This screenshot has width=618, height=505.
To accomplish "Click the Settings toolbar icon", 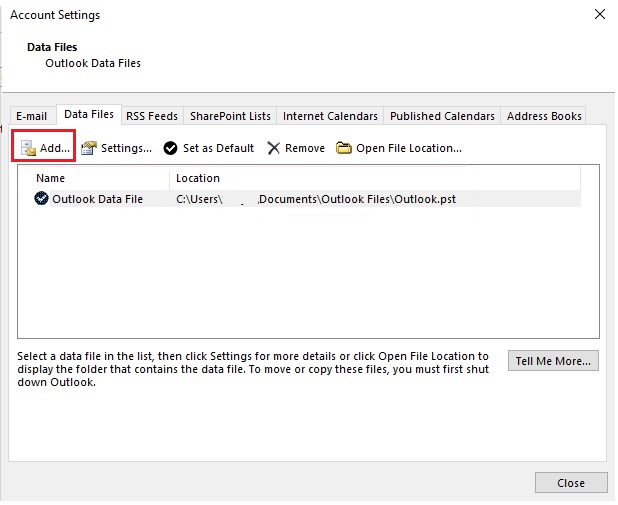I will tap(89, 148).
